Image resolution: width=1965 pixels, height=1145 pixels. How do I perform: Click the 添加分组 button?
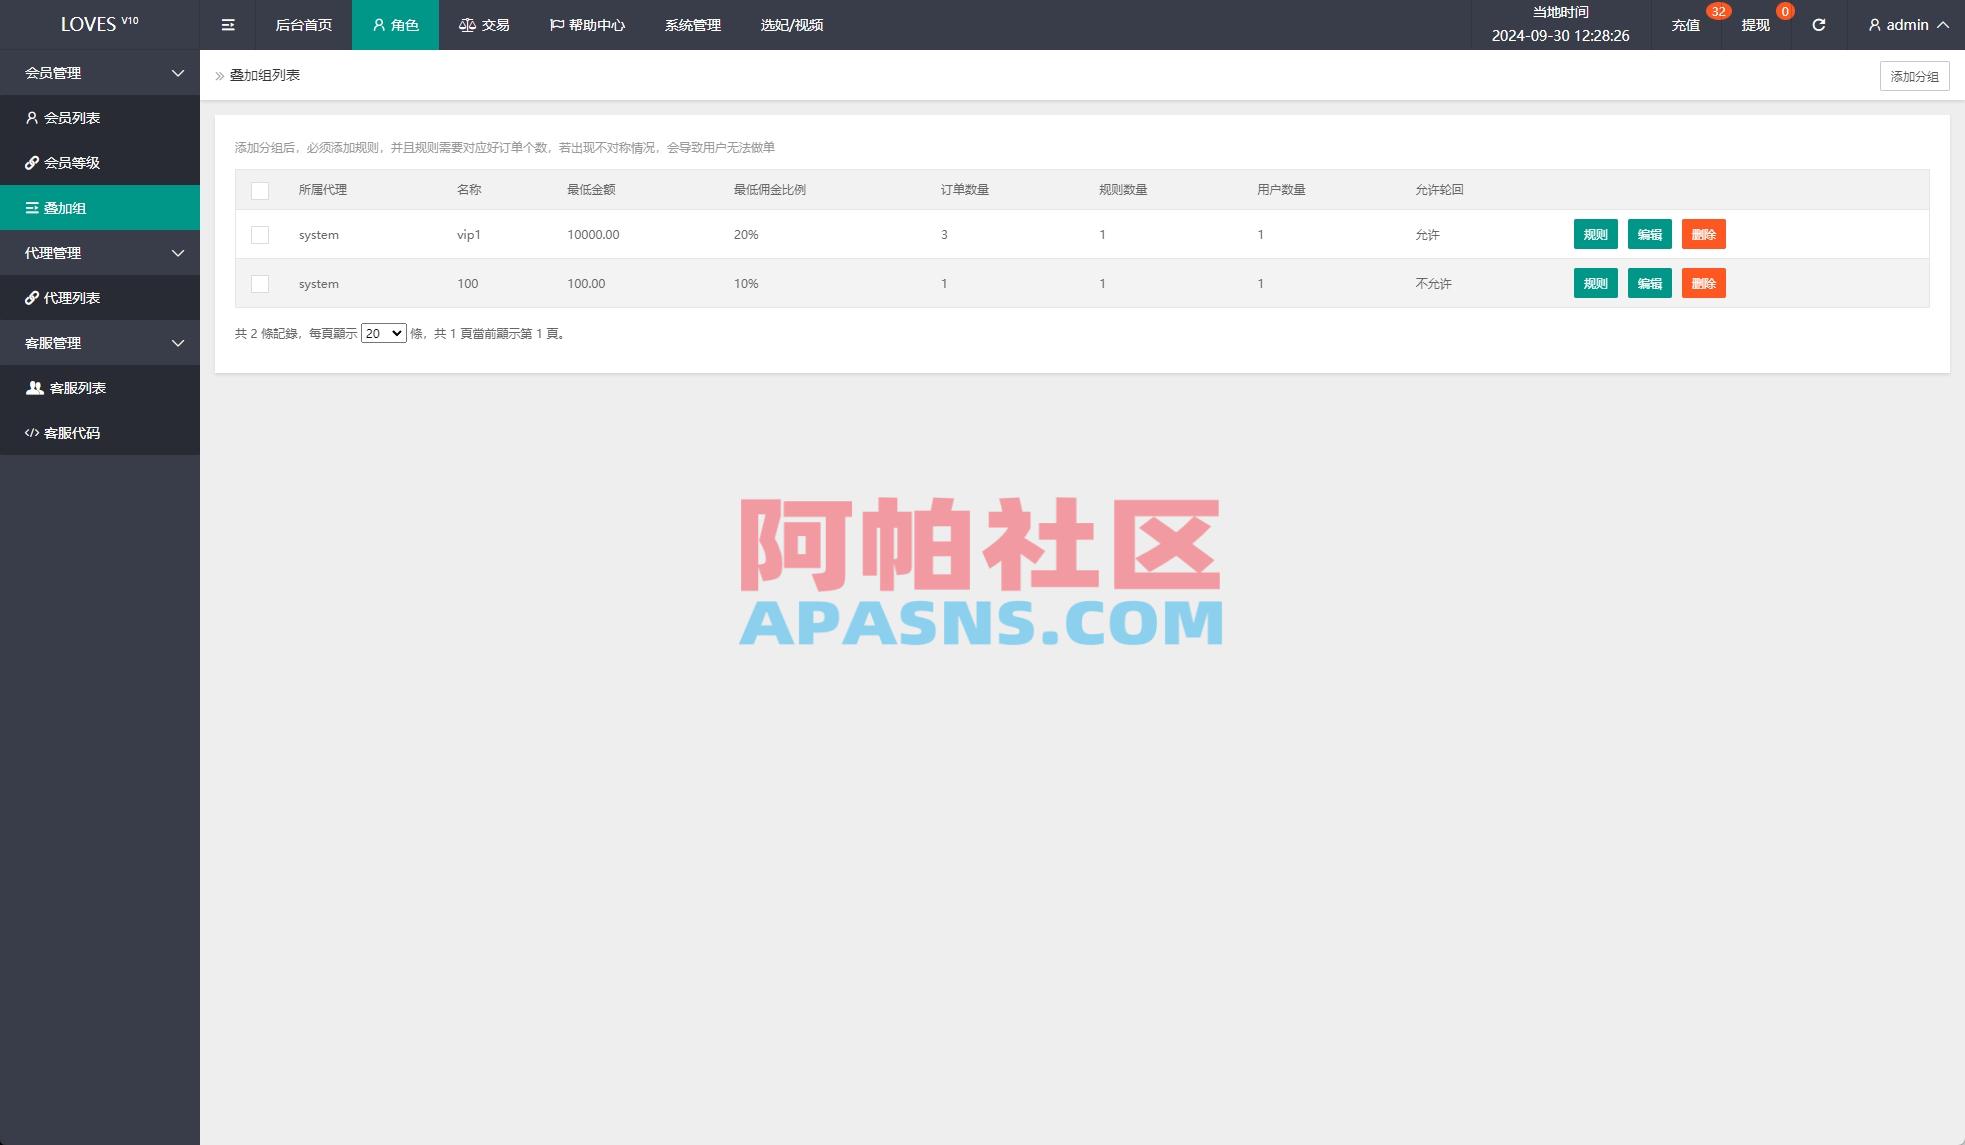click(x=1913, y=75)
